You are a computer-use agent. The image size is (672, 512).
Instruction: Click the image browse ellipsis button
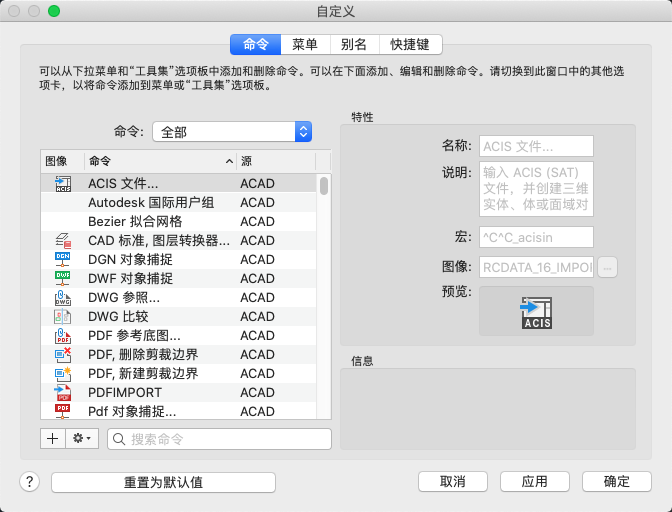(607, 267)
